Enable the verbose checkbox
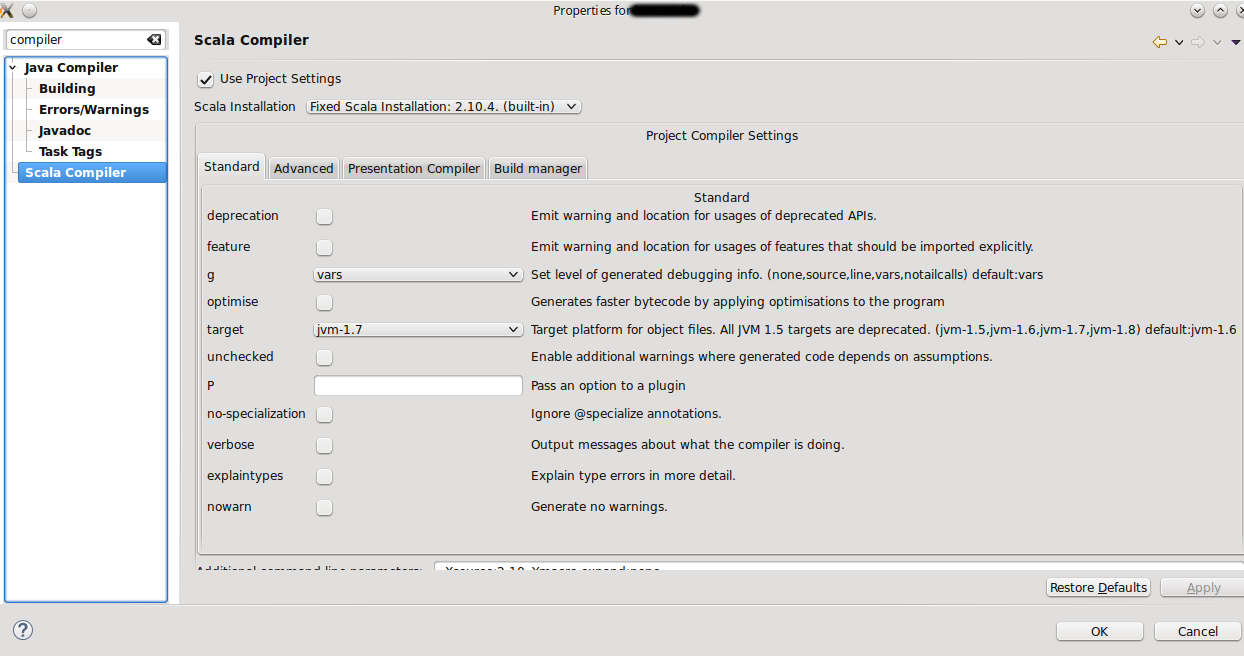Viewport: 1244px width, 656px height. coord(324,445)
